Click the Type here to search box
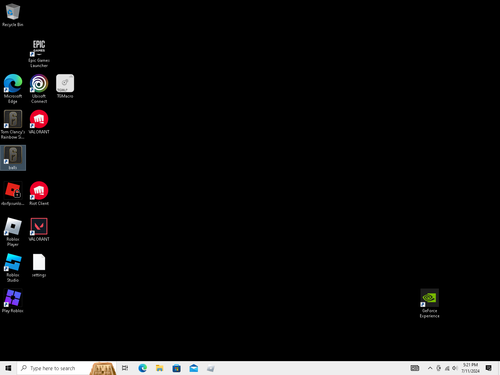500x375 pixels. click(x=67, y=368)
